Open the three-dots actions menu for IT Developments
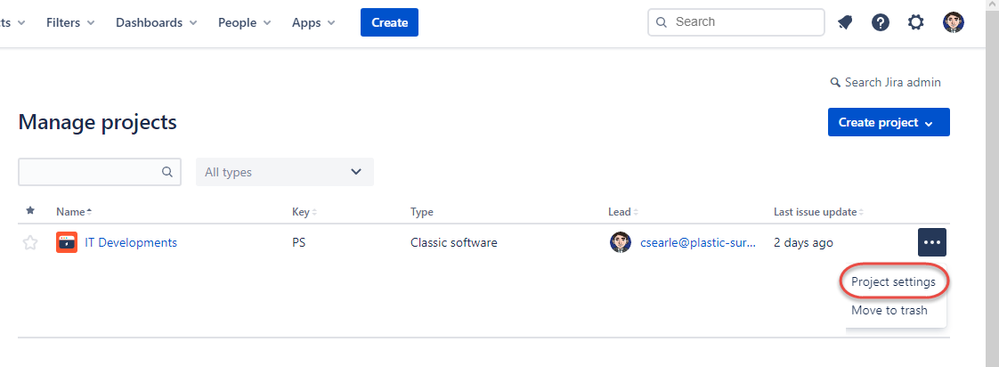Image resolution: width=999 pixels, height=367 pixels. (x=932, y=243)
